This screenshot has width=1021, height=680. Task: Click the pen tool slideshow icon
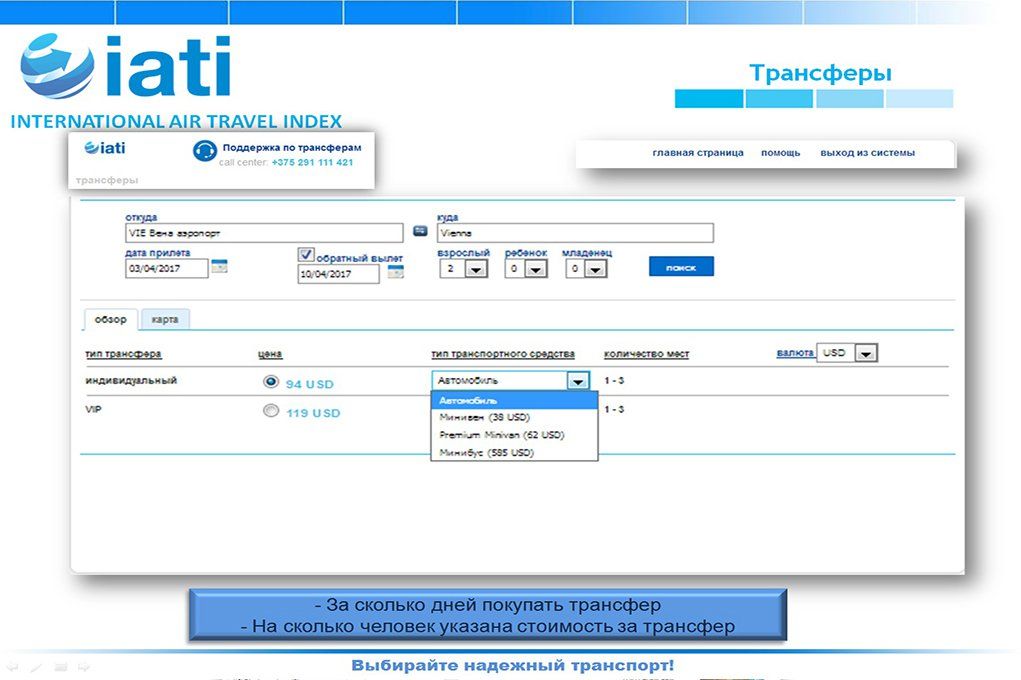tap(36, 666)
